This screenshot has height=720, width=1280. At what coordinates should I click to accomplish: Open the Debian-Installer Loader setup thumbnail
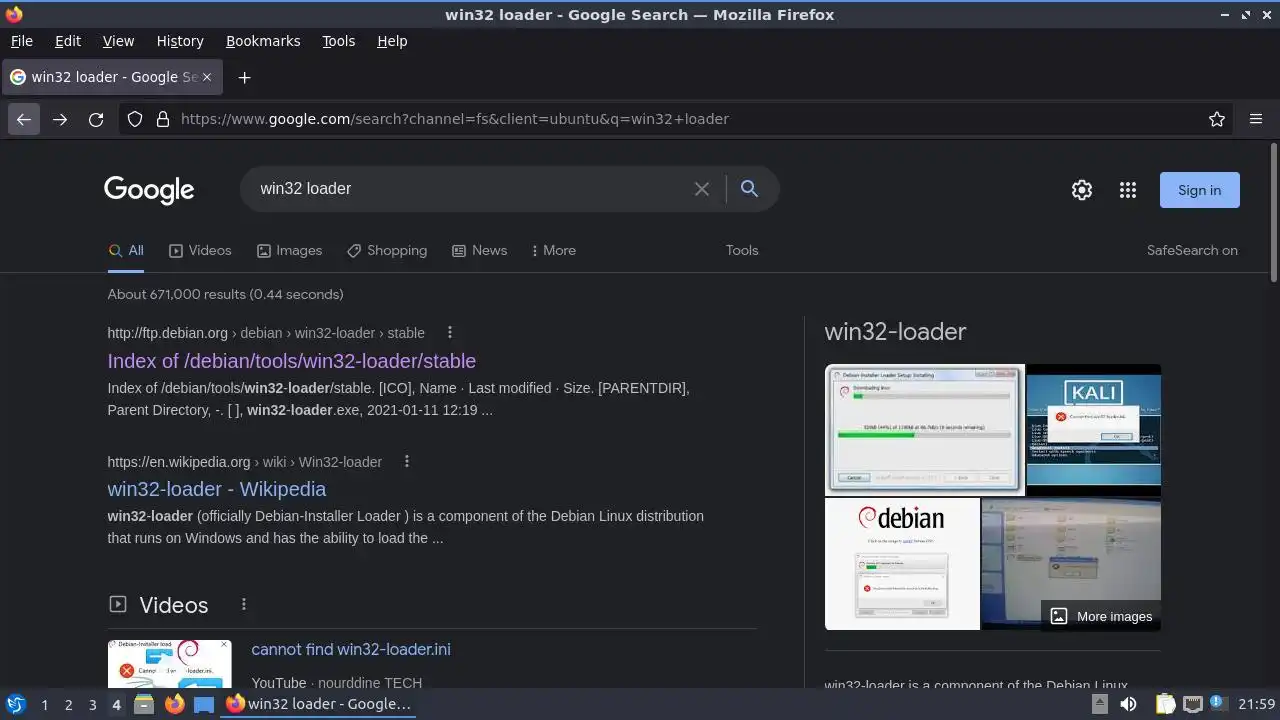tap(925, 430)
